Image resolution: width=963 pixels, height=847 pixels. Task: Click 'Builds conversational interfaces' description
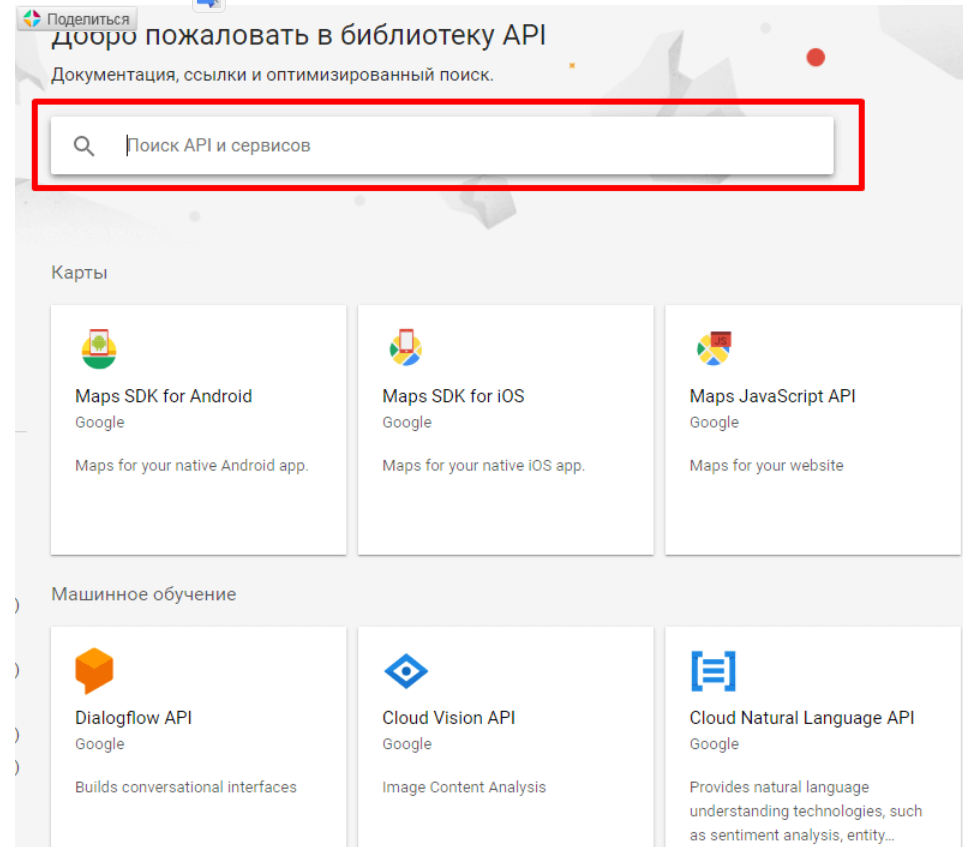[x=185, y=787]
